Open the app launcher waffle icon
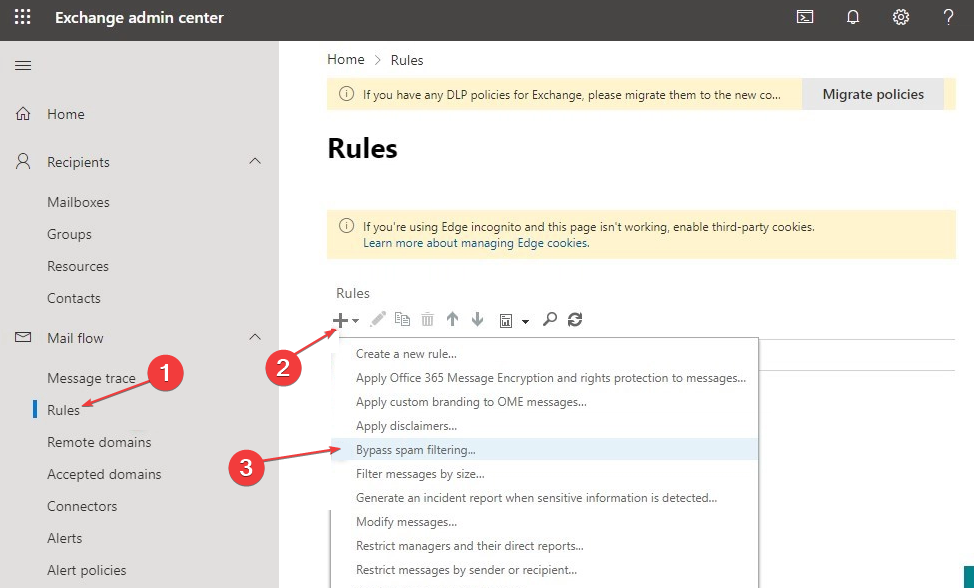The image size is (974, 588). click(x=22, y=17)
